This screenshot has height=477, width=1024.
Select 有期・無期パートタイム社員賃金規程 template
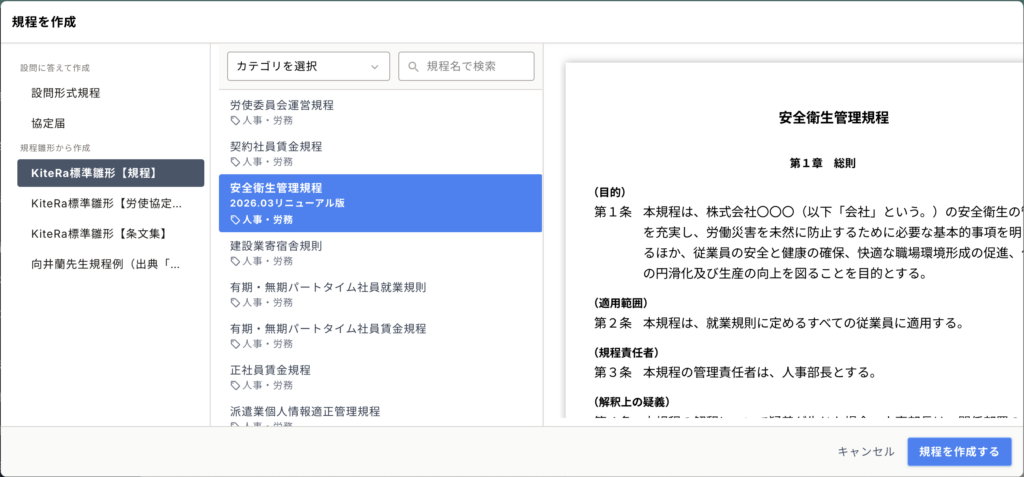(x=328, y=328)
